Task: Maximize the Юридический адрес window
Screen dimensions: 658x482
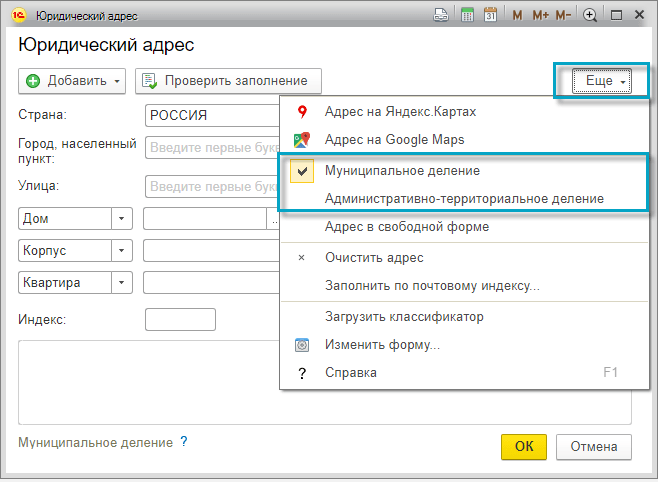Action: (616, 16)
